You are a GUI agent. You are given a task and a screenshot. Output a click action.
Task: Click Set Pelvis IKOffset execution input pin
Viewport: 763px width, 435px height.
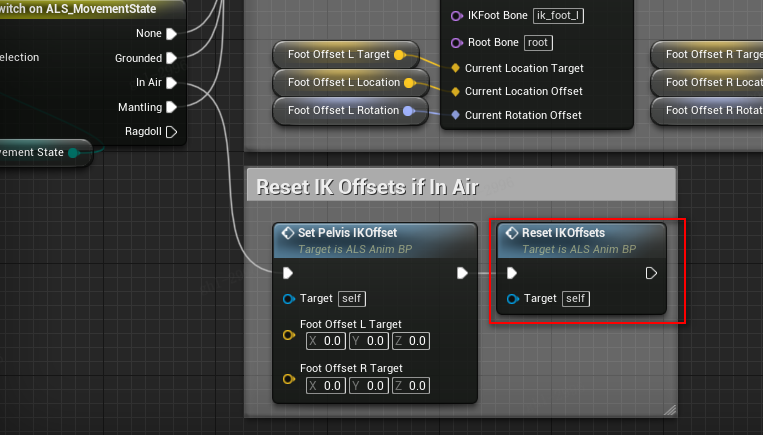pyautogui.click(x=288, y=273)
